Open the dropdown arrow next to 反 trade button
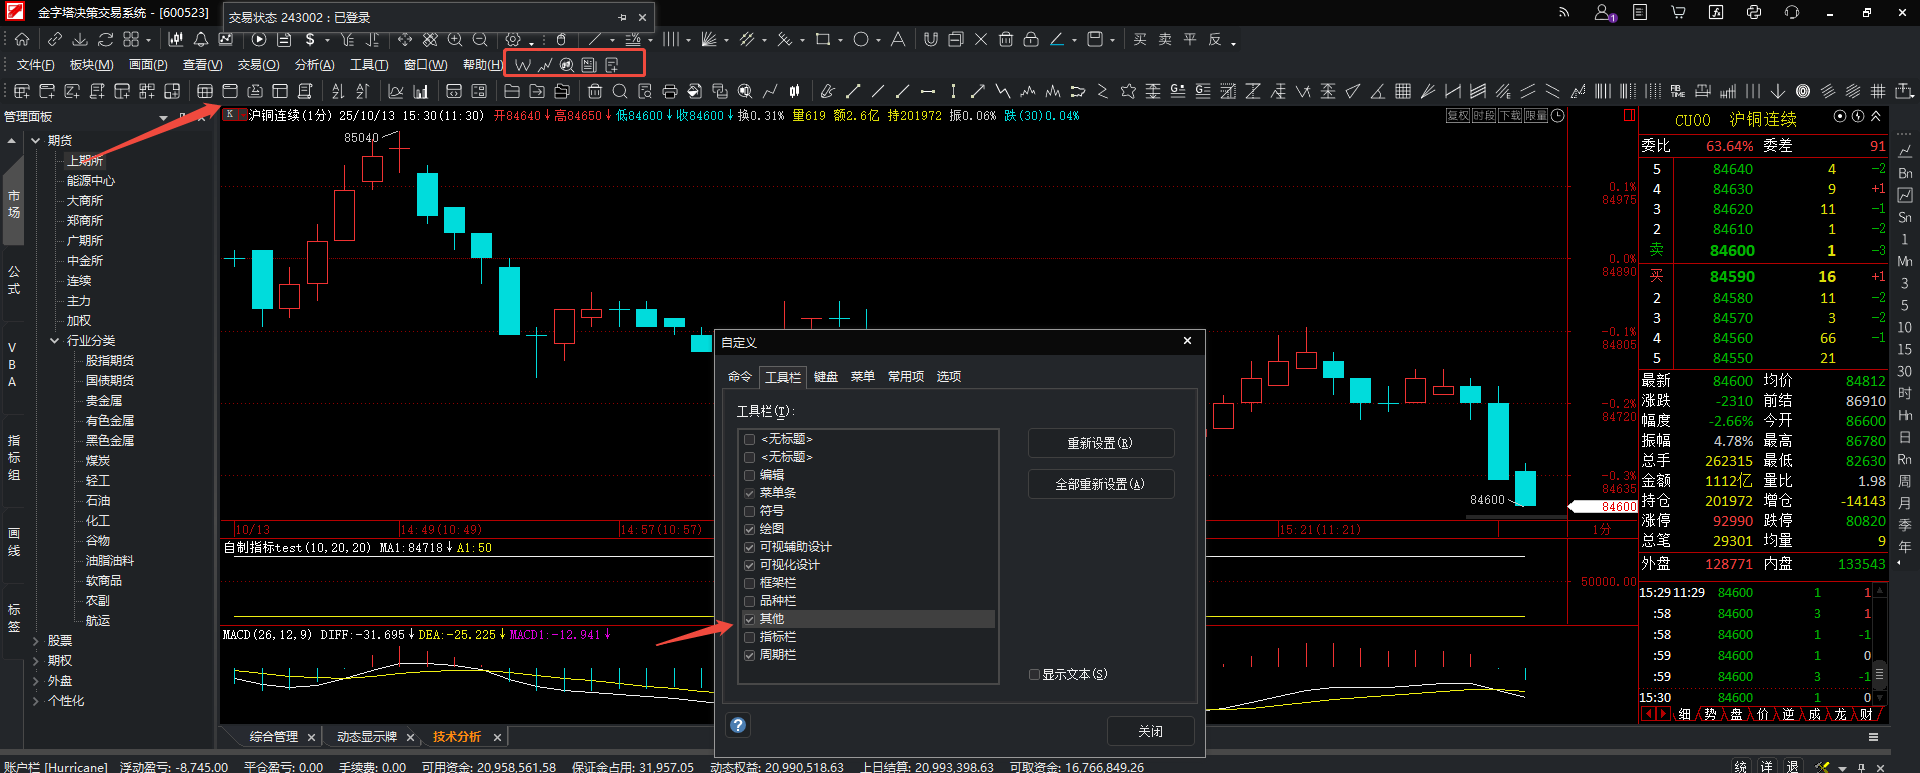Image resolution: width=1920 pixels, height=773 pixels. (x=1233, y=43)
